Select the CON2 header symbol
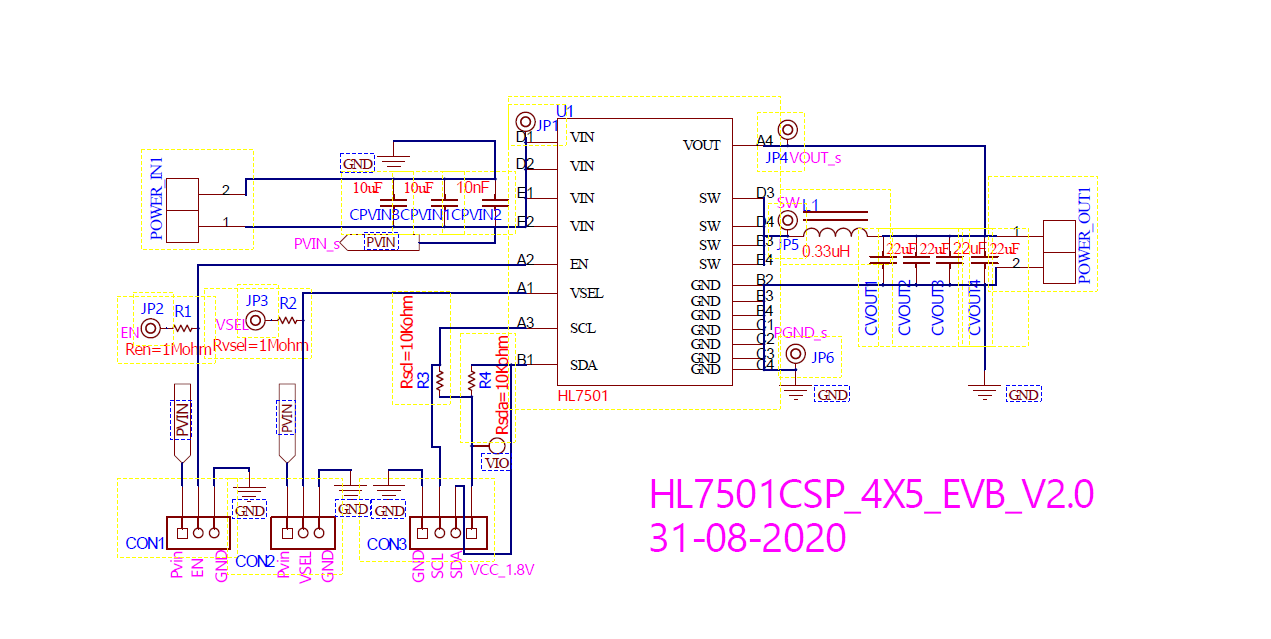This screenshot has width=1271, height=639. 304,533
